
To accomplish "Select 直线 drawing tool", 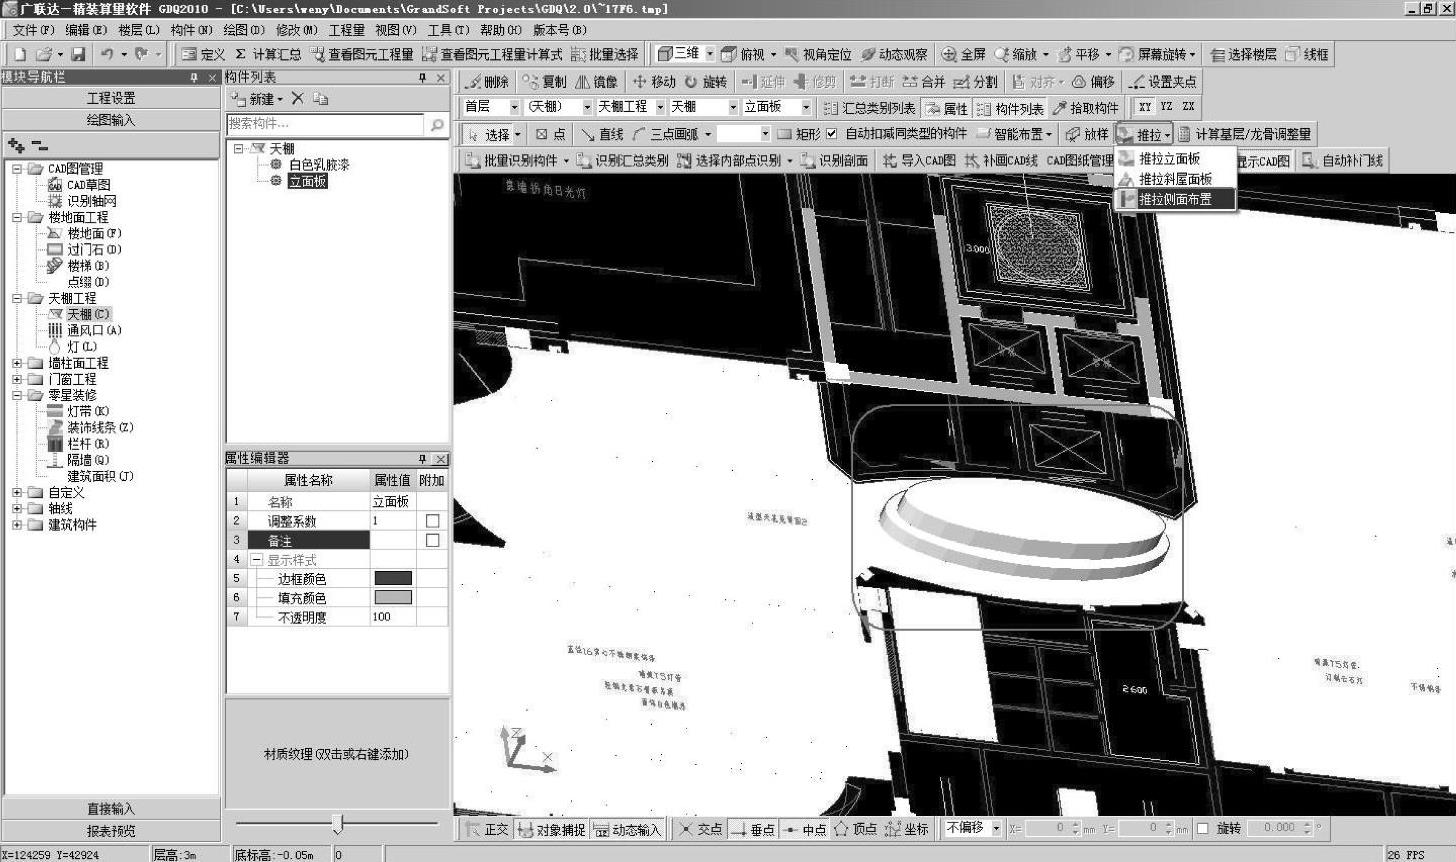I will pos(602,134).
